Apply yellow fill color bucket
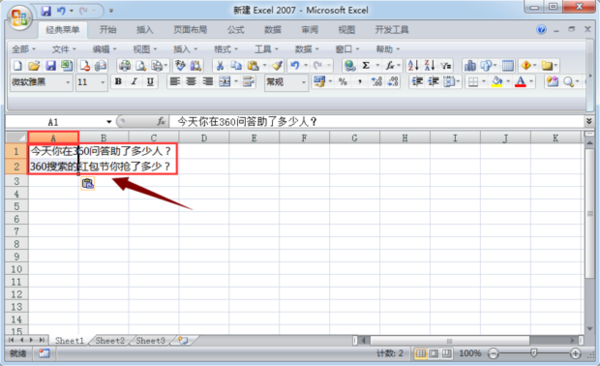 pyautogui.click(x=497, y=82)
